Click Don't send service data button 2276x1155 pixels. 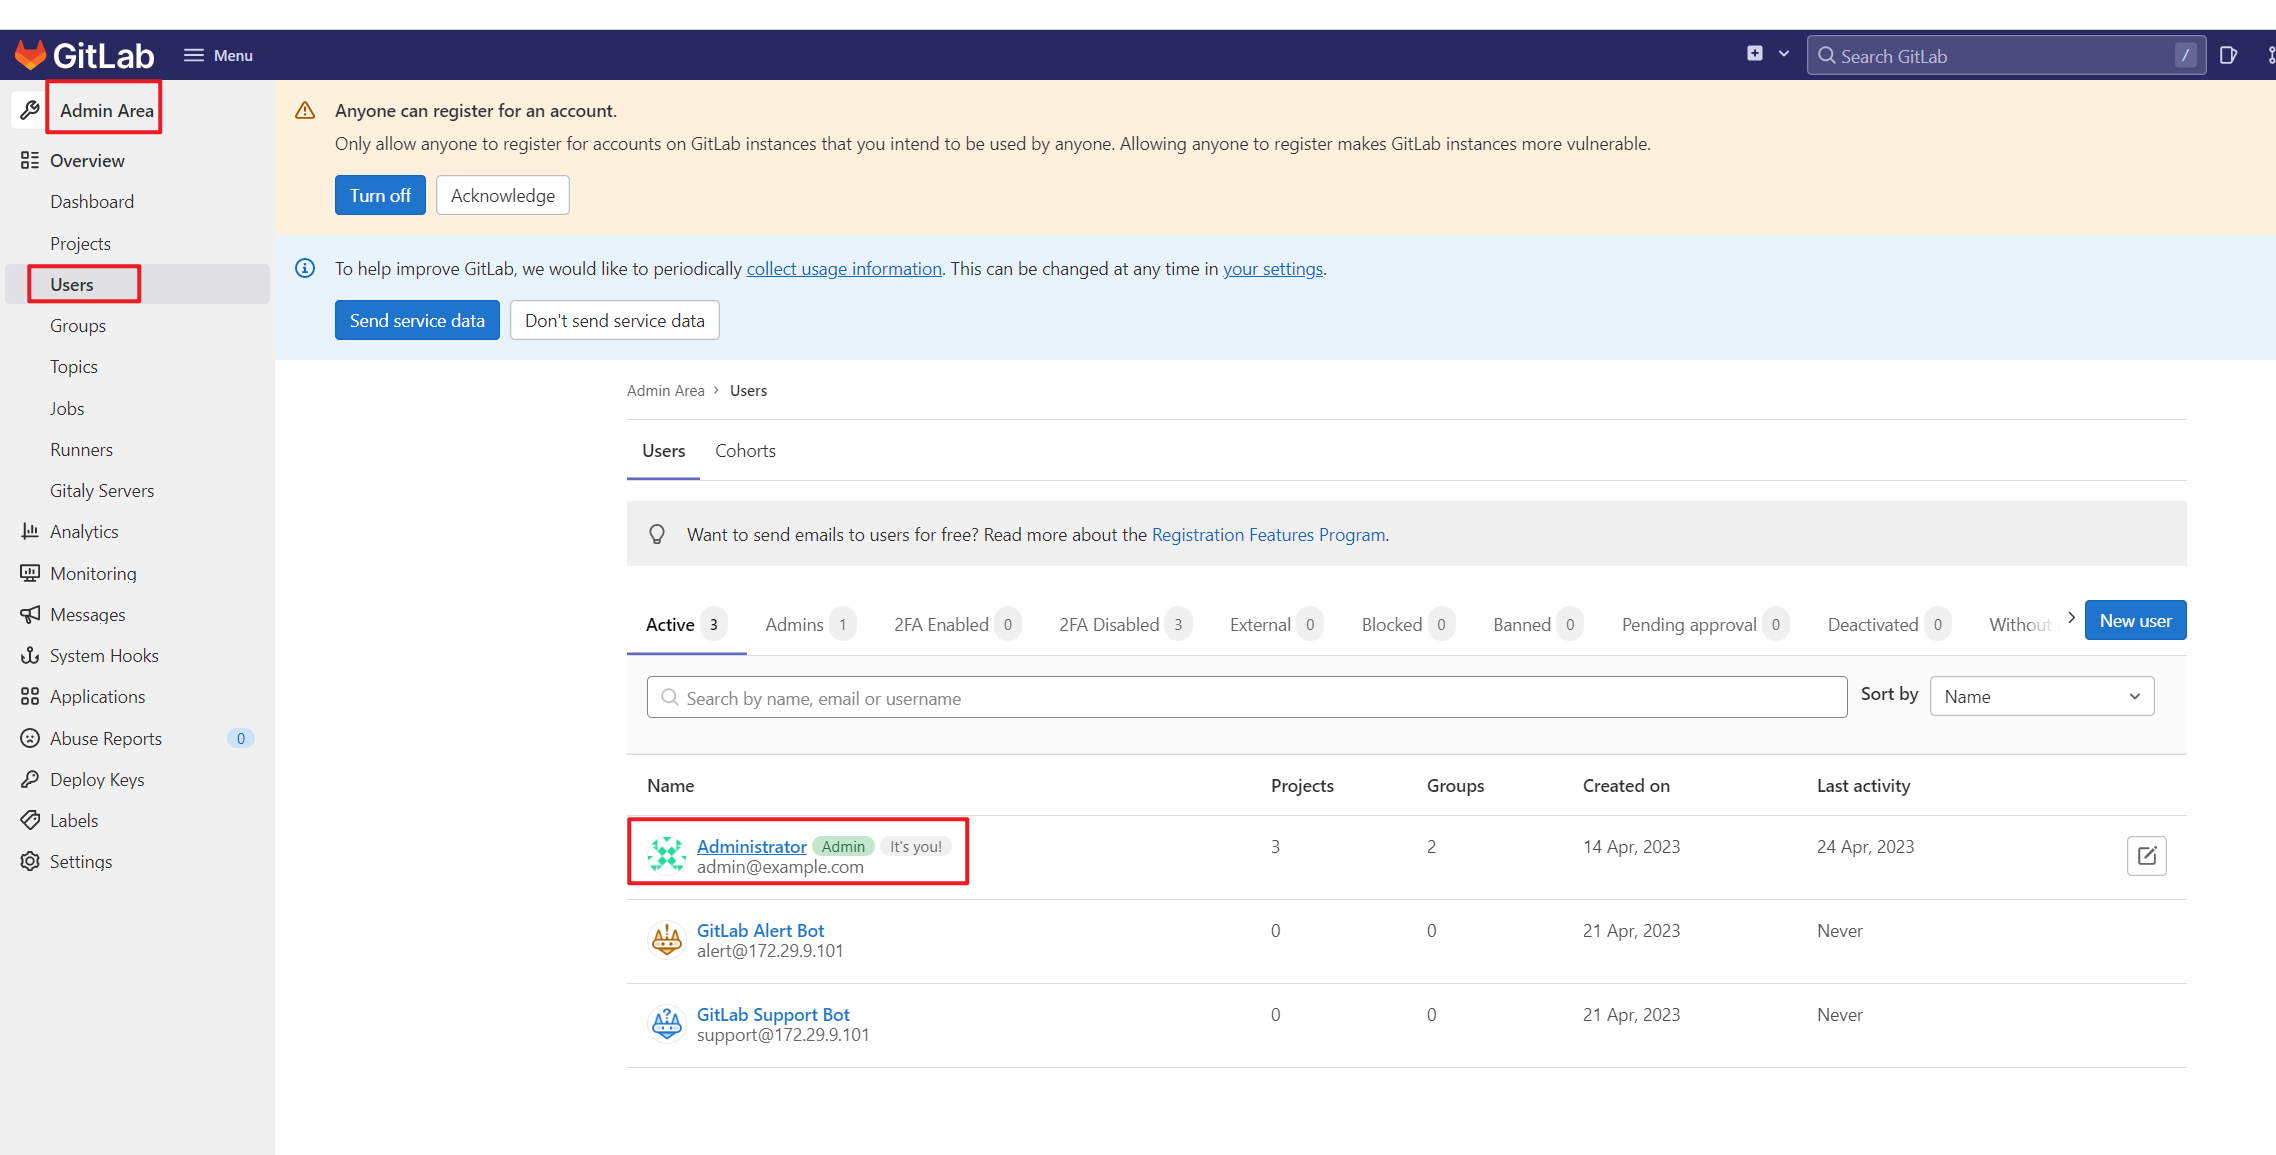click(x=615, y=320)
